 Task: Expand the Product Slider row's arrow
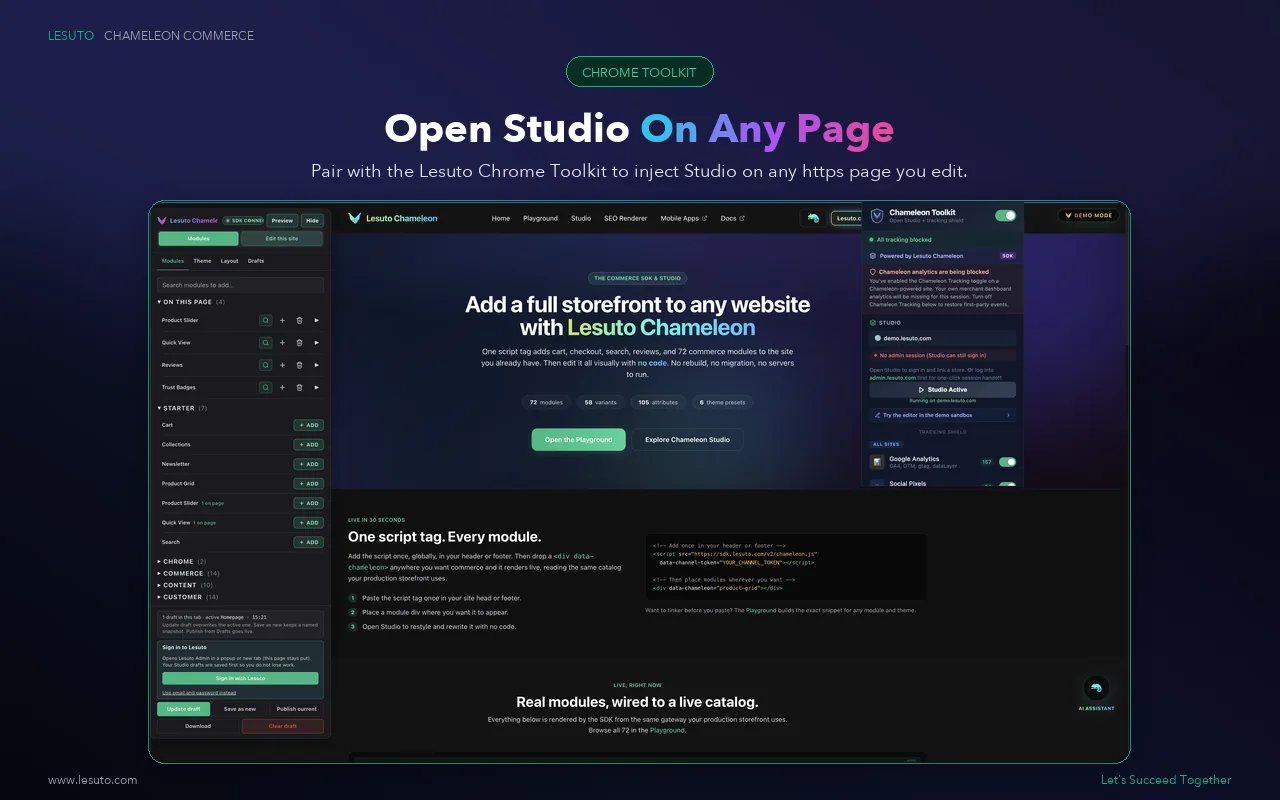316,320
